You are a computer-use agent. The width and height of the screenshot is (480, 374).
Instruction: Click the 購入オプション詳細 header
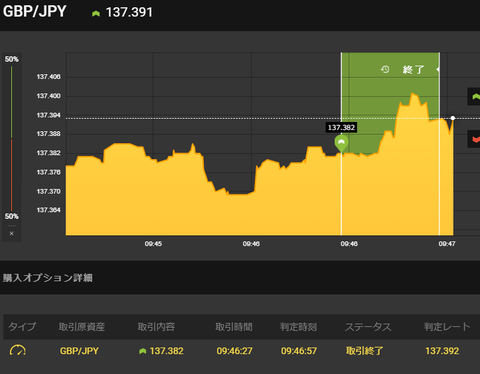48,278
